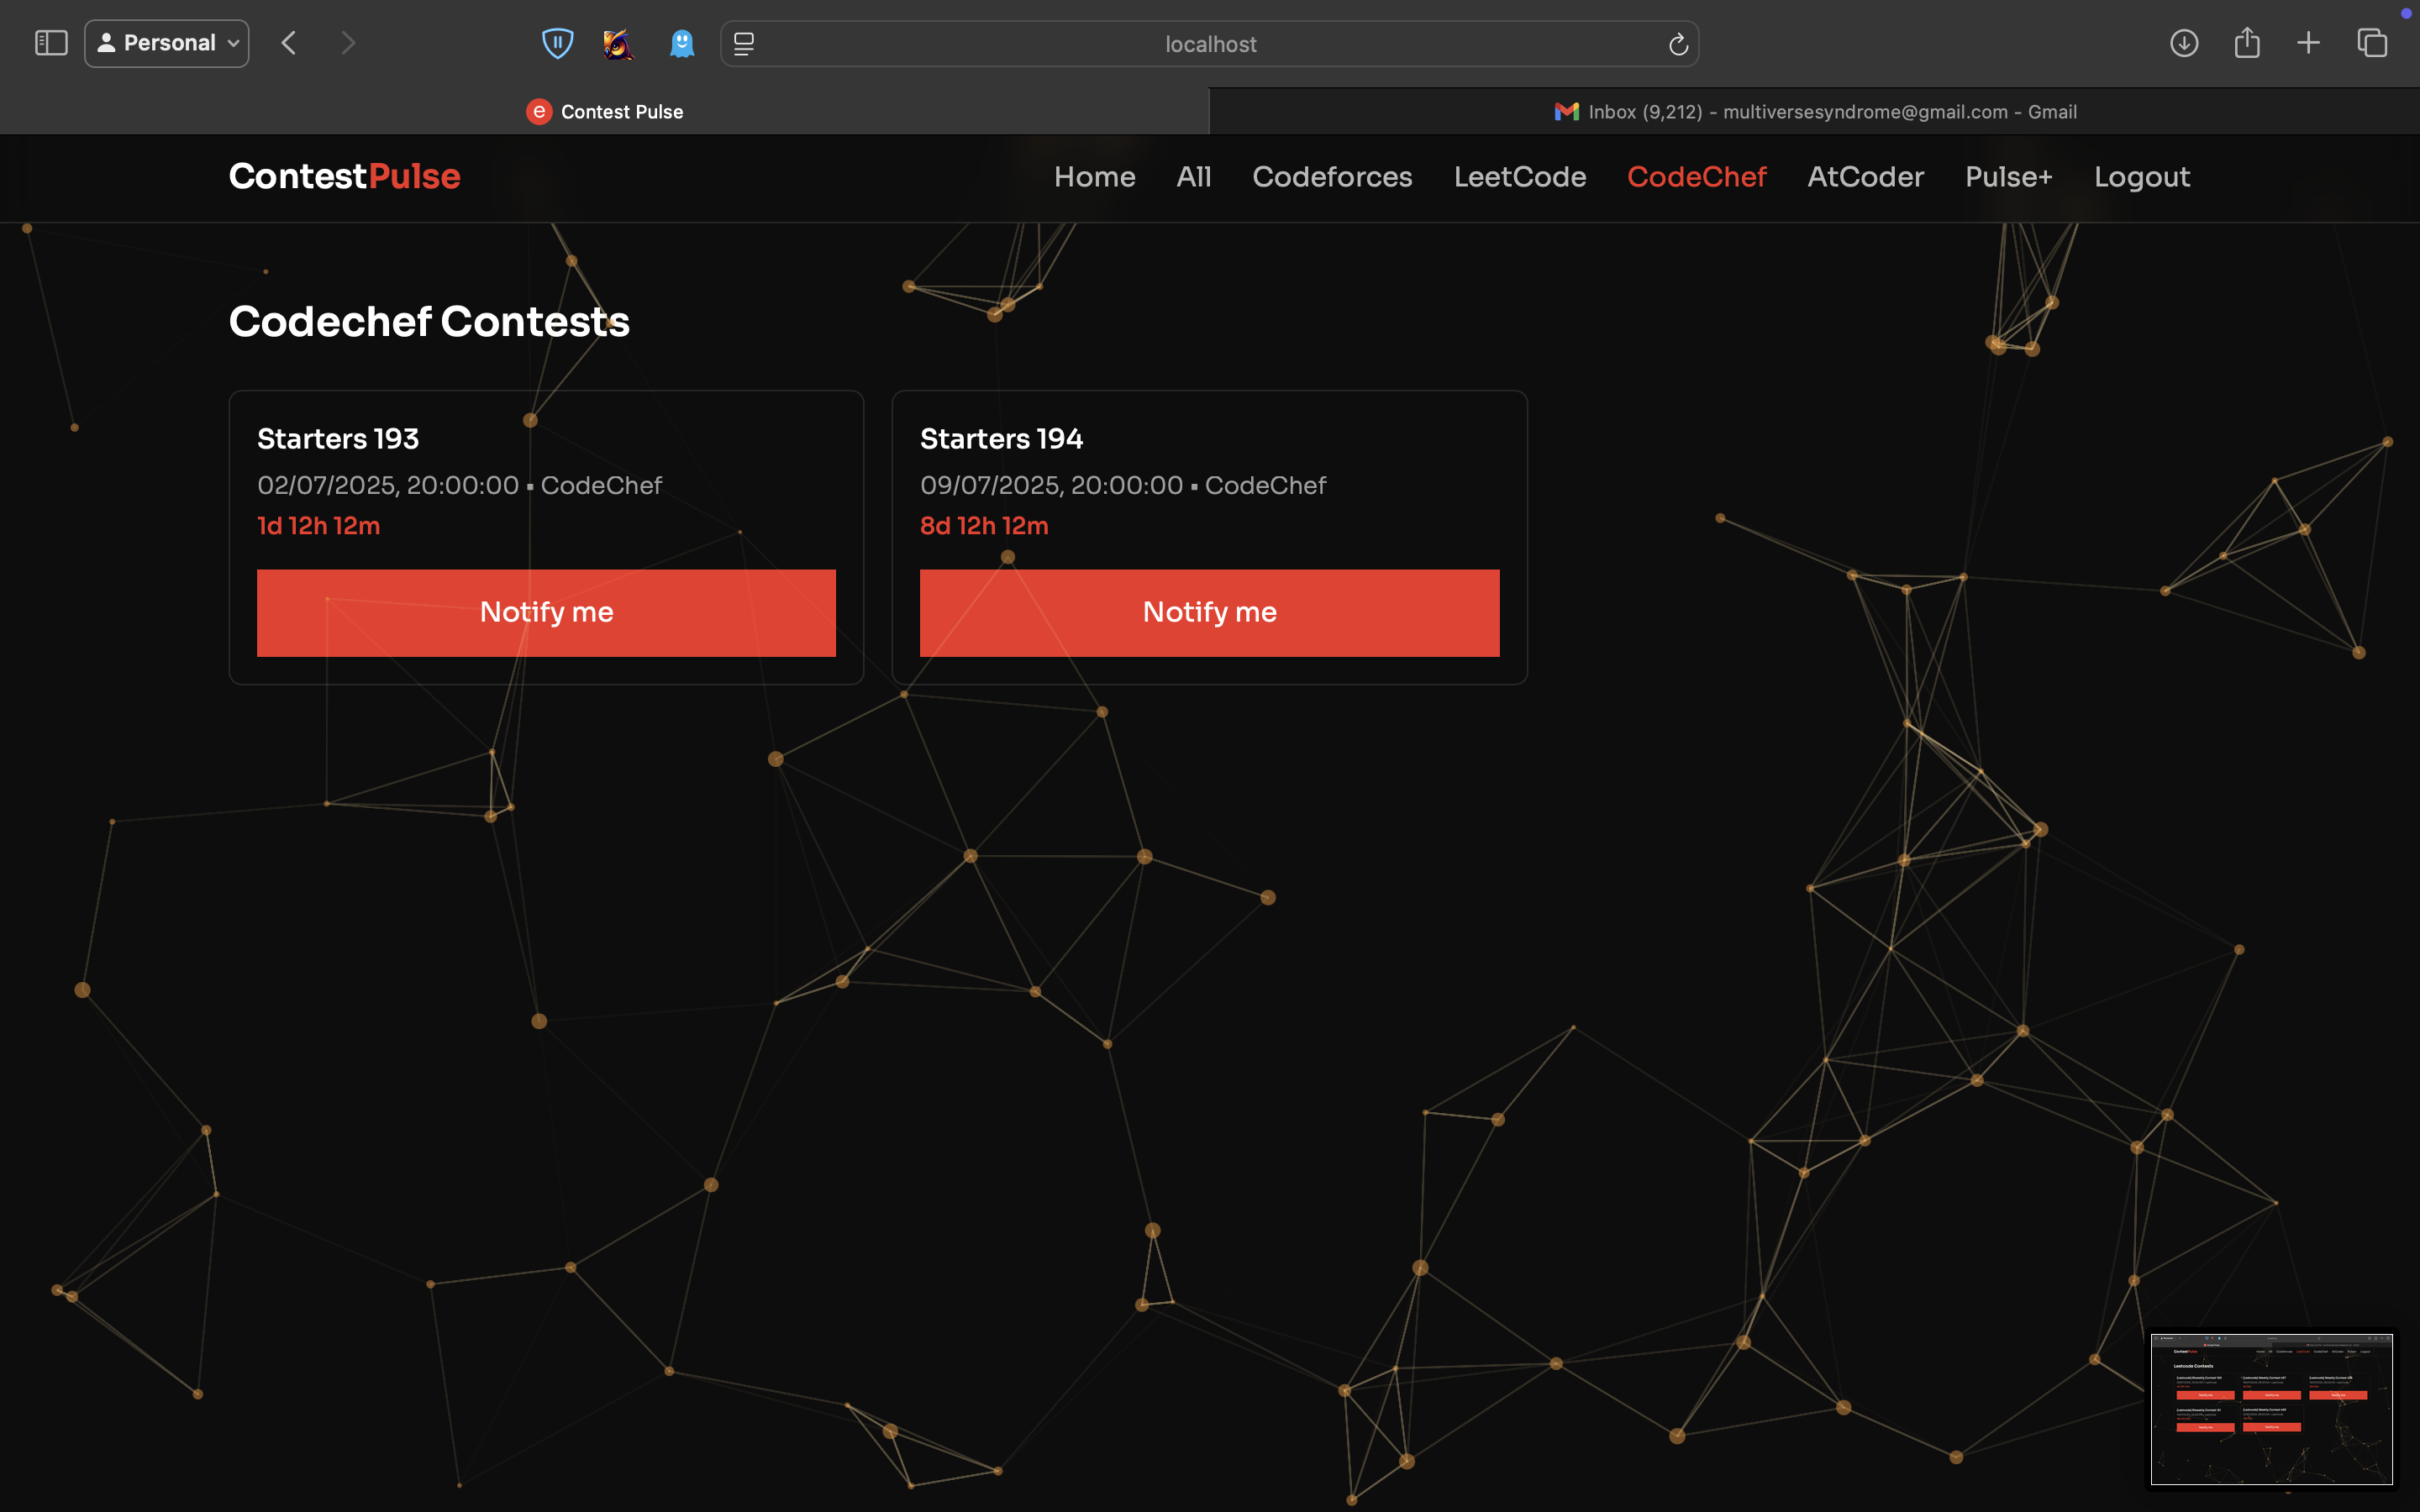Switch to the Gmail Inbox tab
This screenshot has width=2420, height=1512.
click(x=1815, y=111)
